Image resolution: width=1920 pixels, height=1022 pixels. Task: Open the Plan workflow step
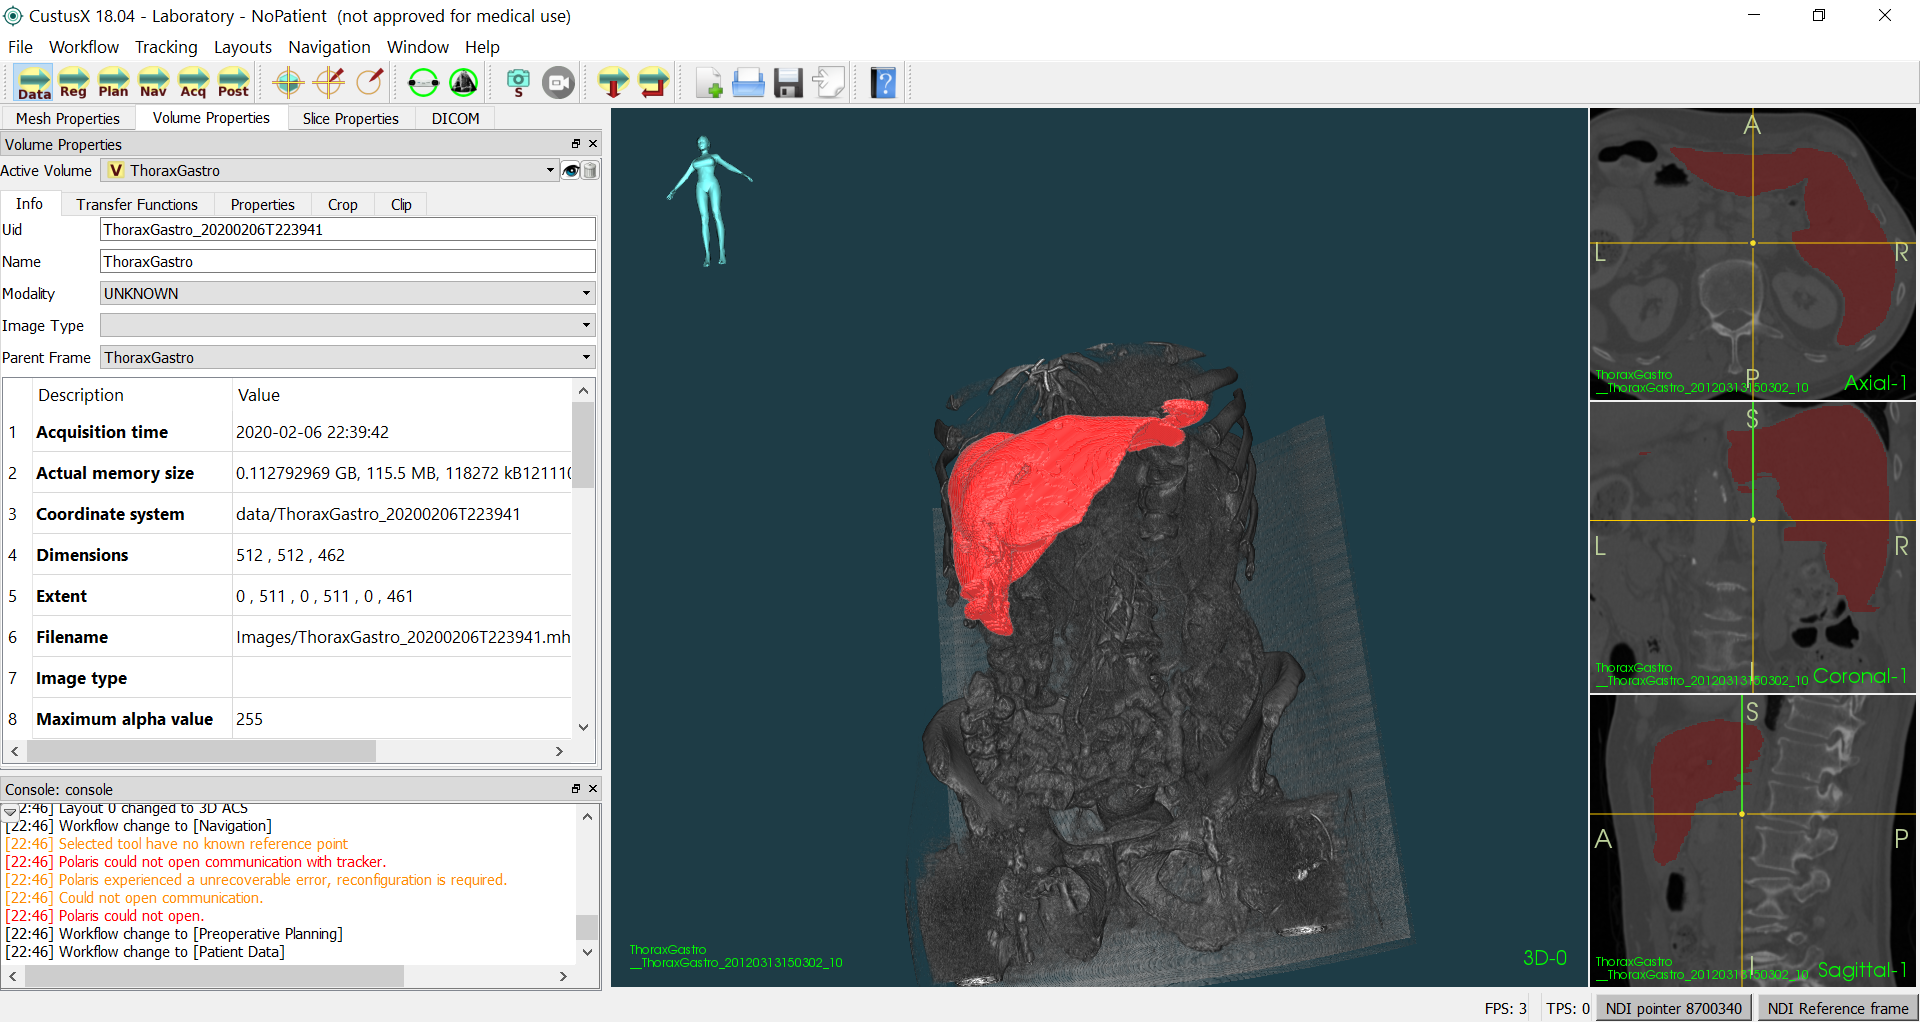[113, 83]
